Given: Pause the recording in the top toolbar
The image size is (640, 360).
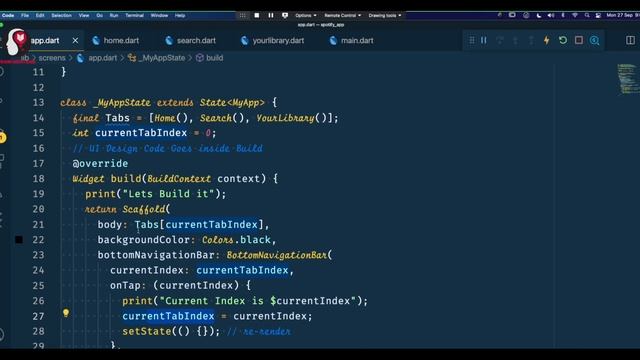Looking at the screenshot, I should click(271, 16).
